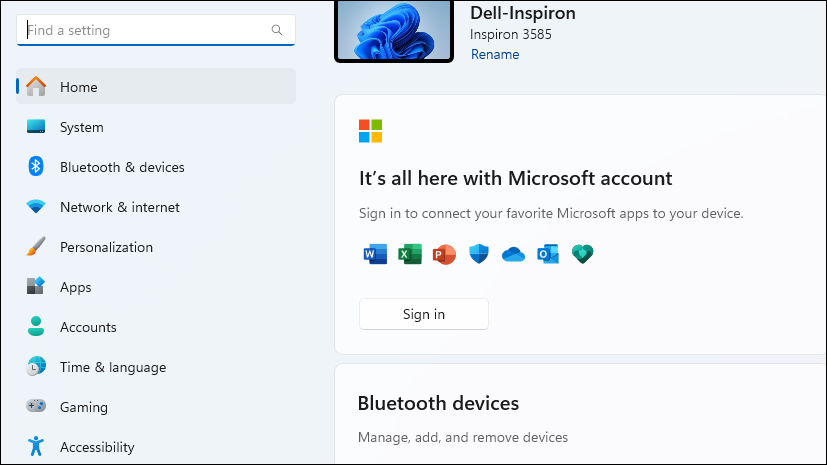Click the Microsoft four-color logo

click(x=371, y=131)
